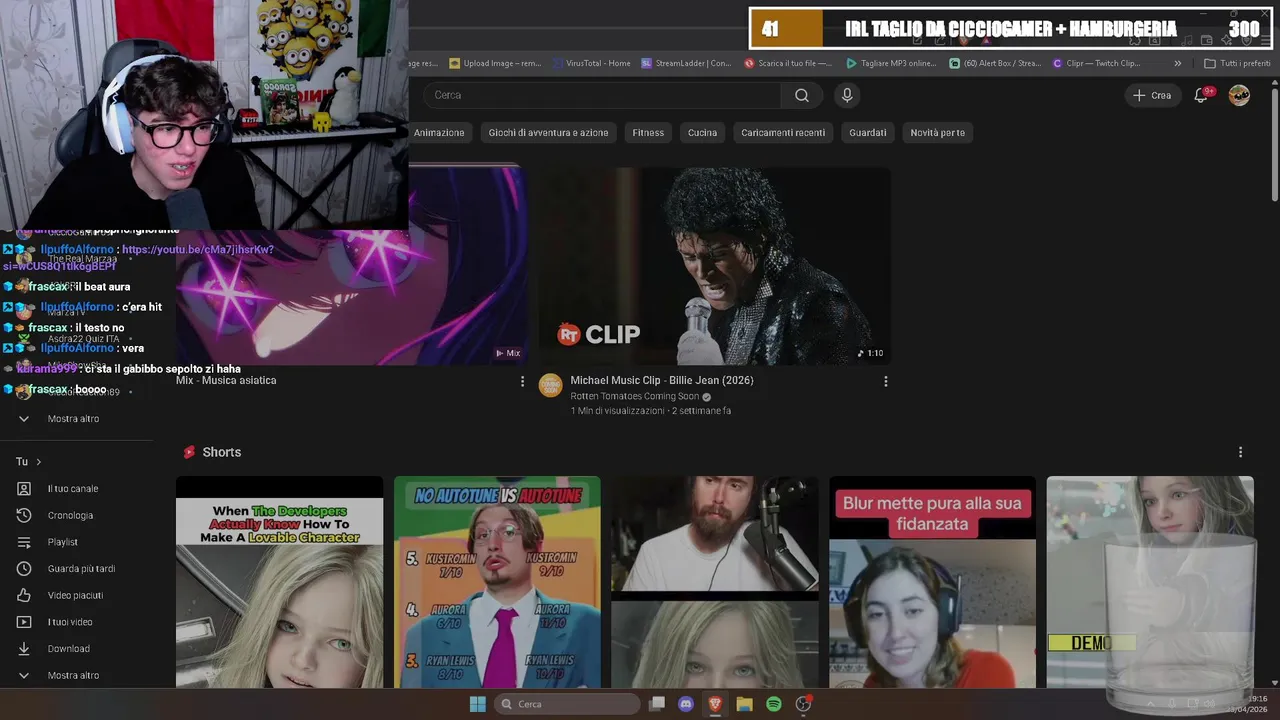The width and height of the screenshot is (1280, 720).
Task: Select the Giochi di avventura e azione chip
Action: pyautogui.click(x=548, y=132)
